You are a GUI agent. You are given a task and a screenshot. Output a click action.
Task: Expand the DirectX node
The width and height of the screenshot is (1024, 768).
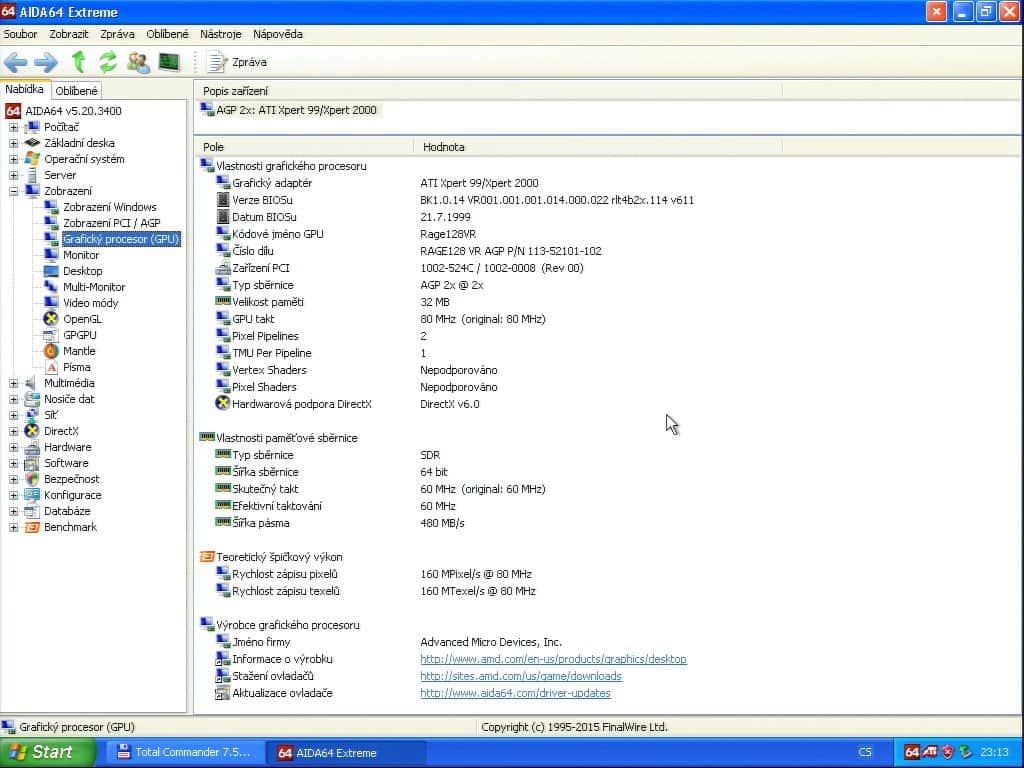(13, 431)
